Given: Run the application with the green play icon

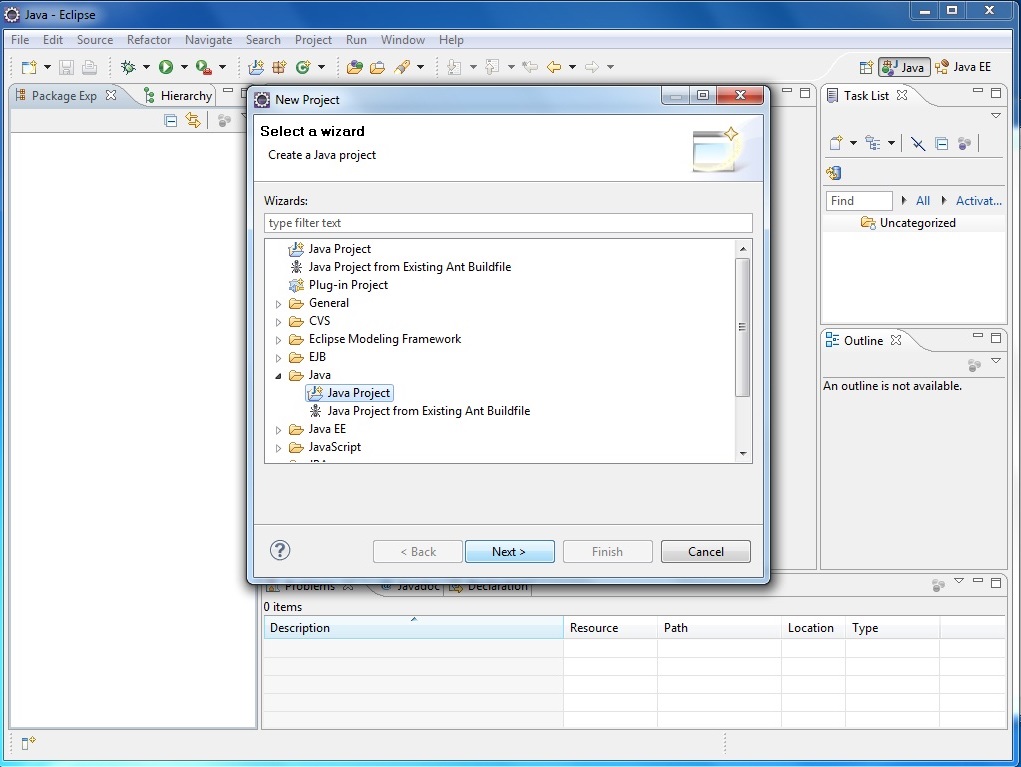Looking at the screenshot, I should [167, 67].
